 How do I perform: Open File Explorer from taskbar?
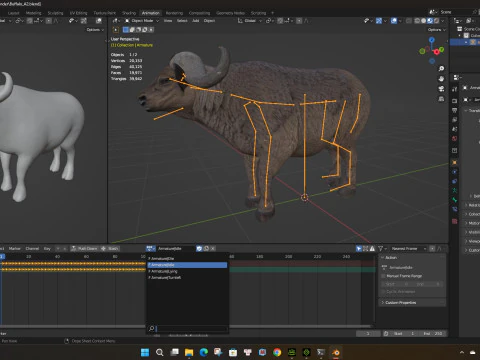tap(189, 352)
